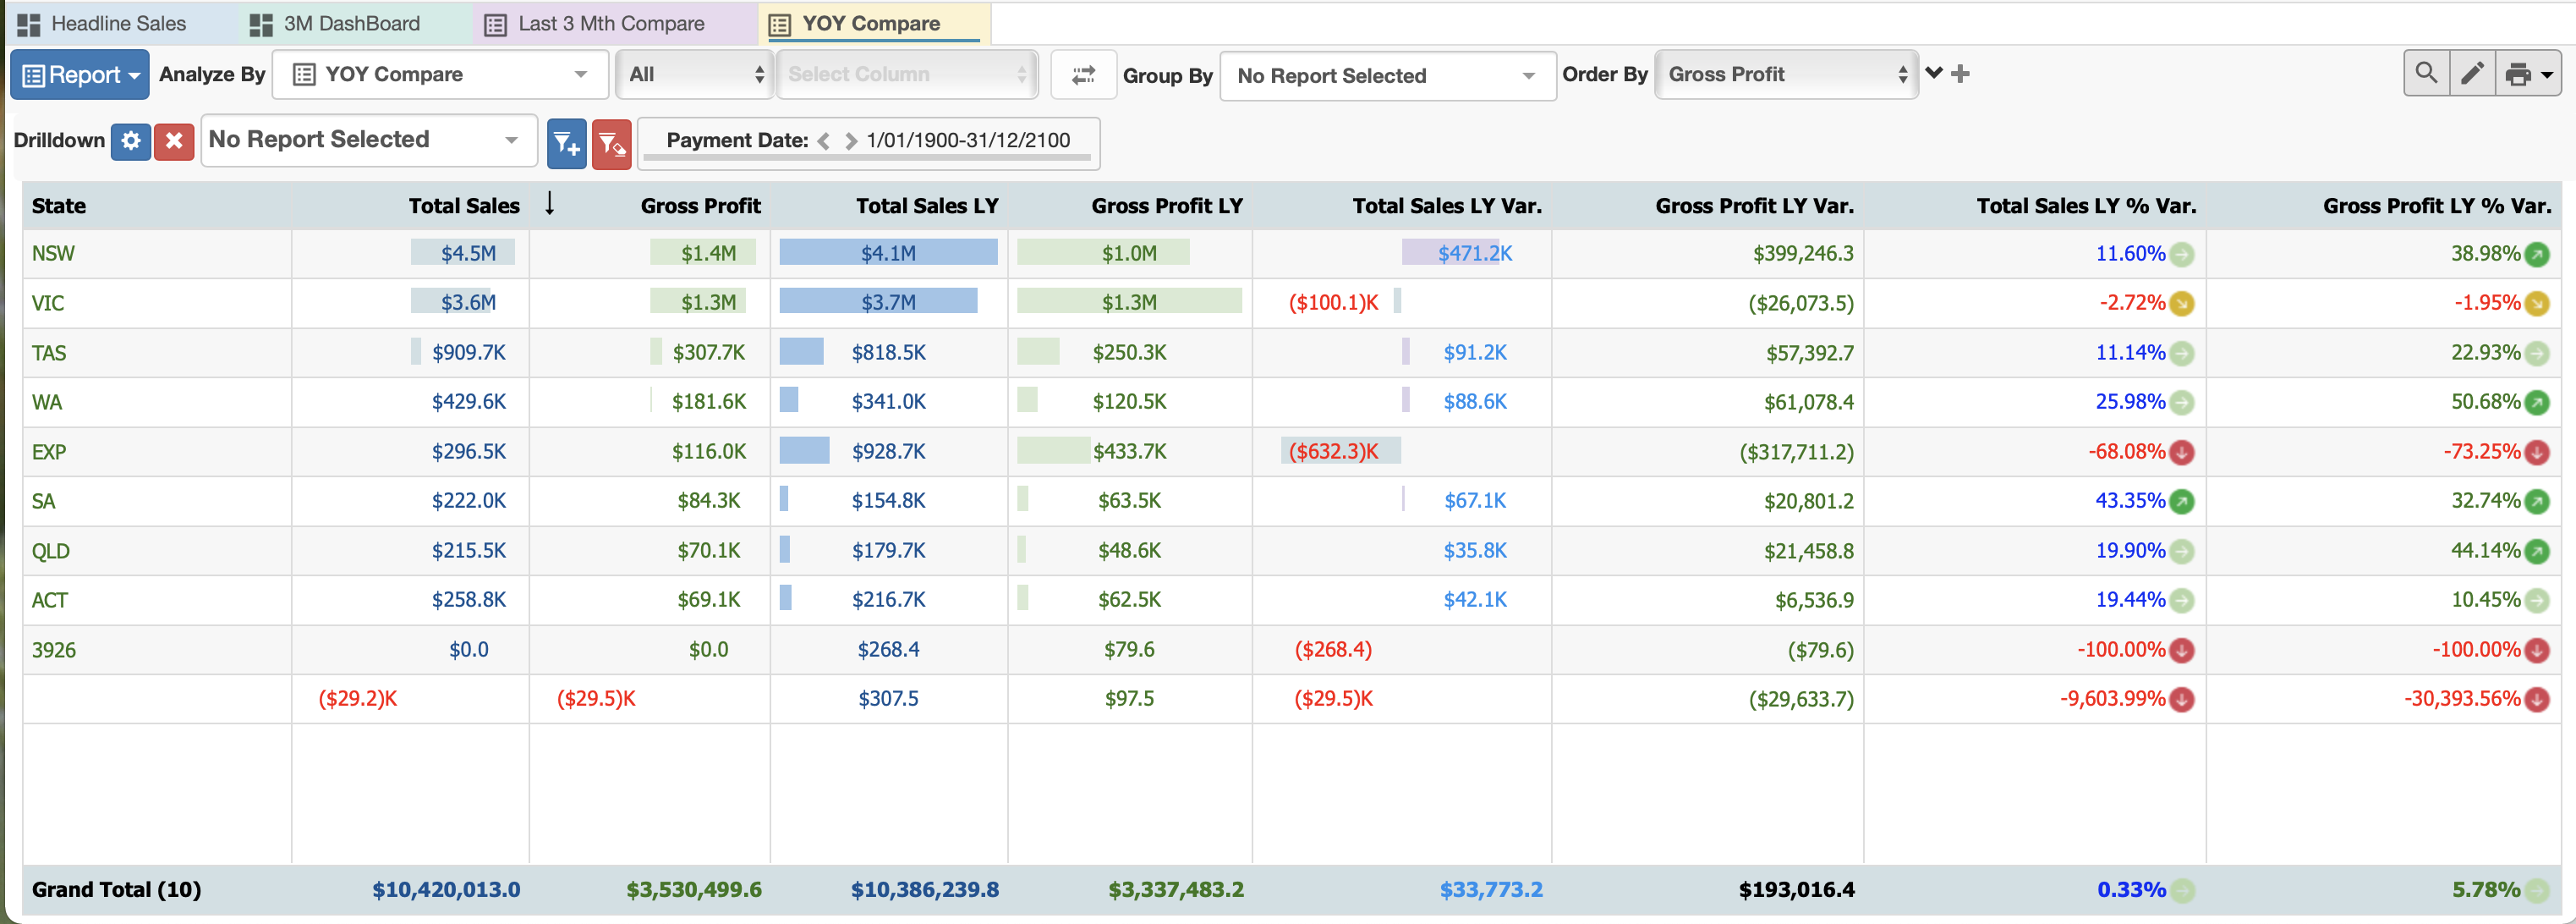Click the ACT Gross Profit LY Var. $6,536.9
This screenshot has width=2576, height=924.
click(x=1814, y=600)
